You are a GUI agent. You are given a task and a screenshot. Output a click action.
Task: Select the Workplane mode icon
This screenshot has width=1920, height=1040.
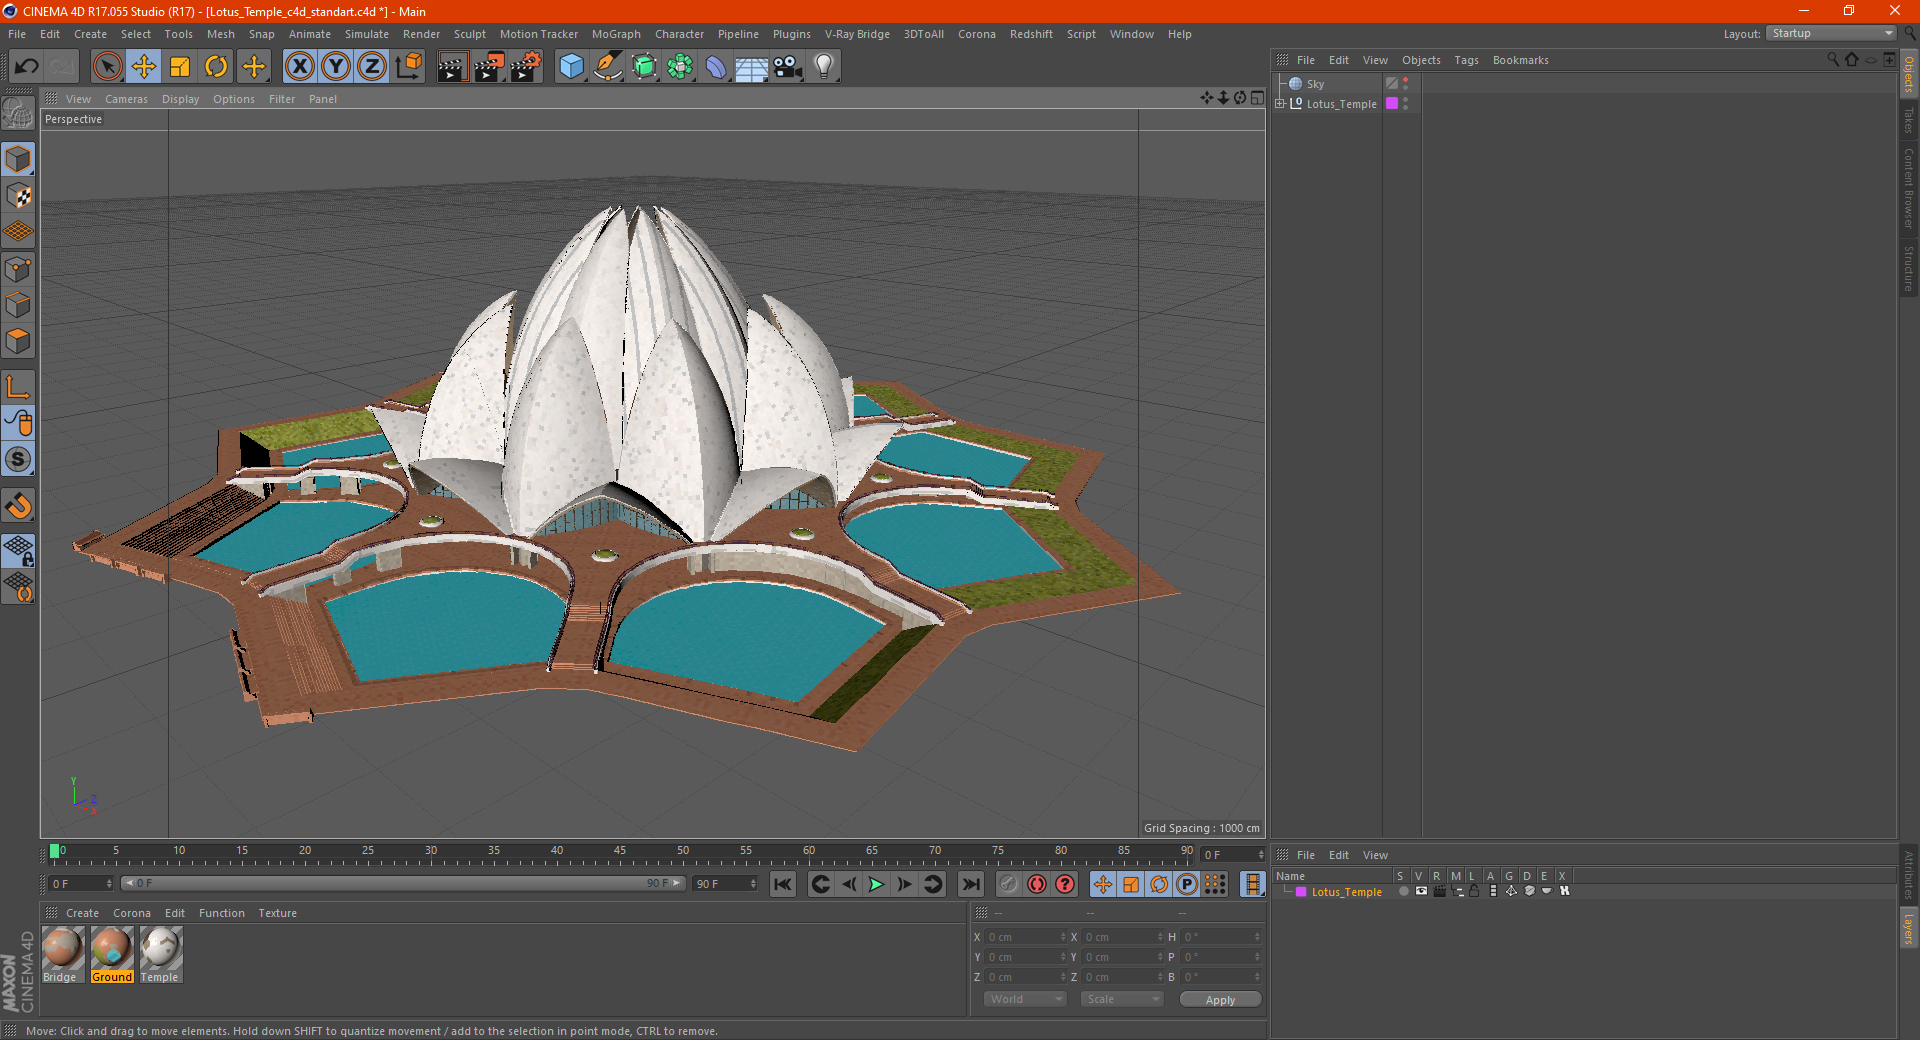pos(18,232)
